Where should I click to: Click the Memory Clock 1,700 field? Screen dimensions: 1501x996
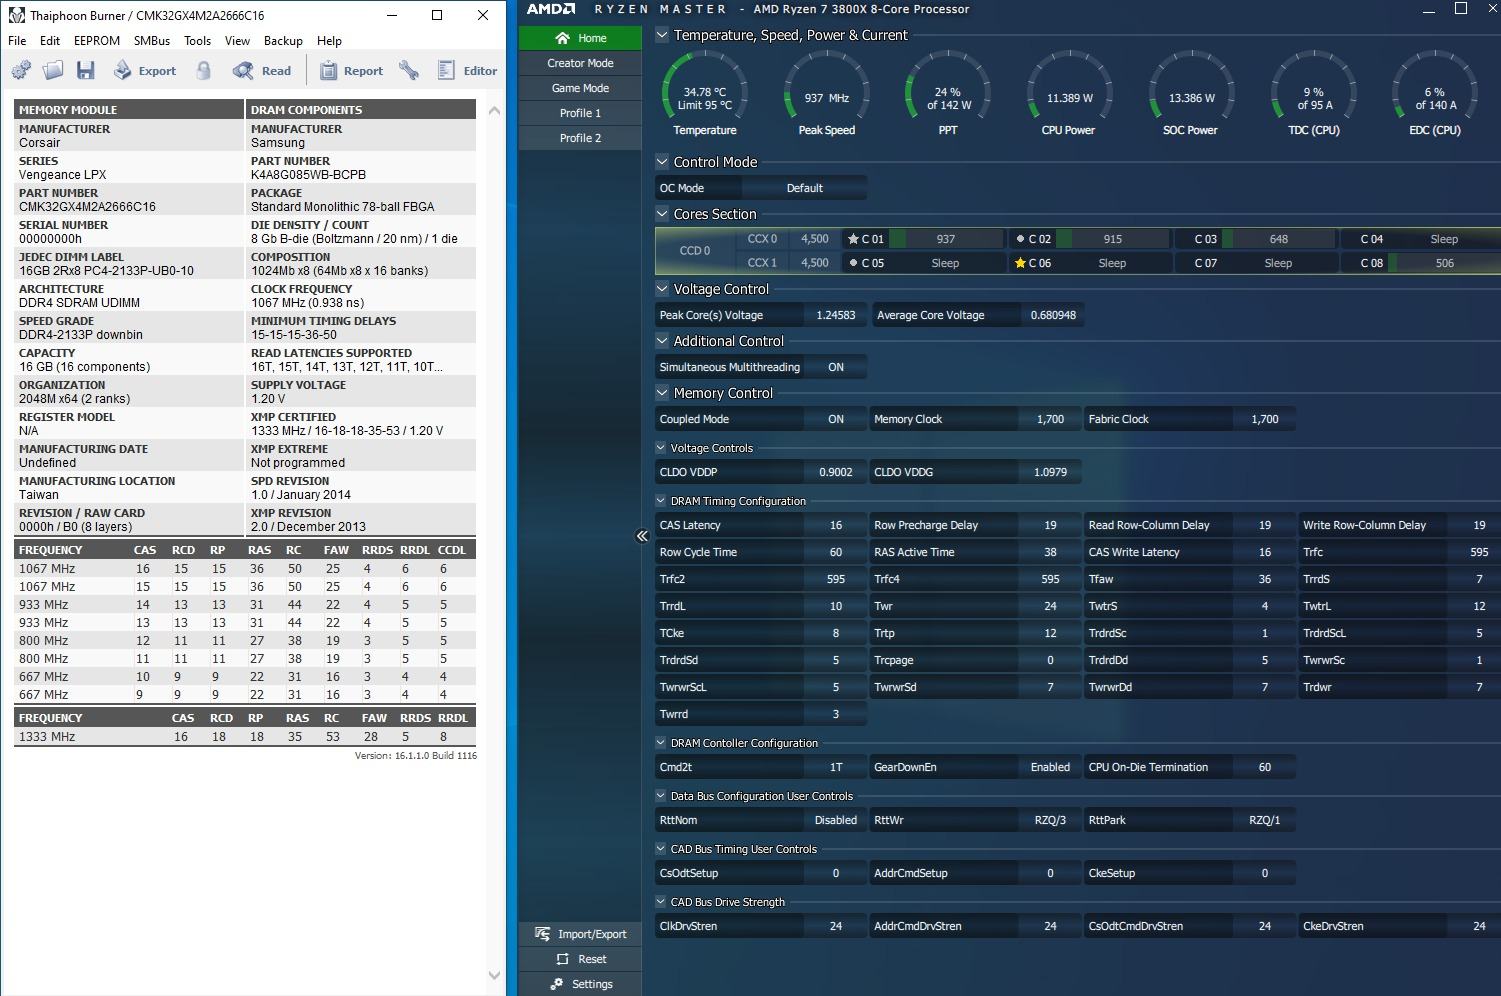1050,419
